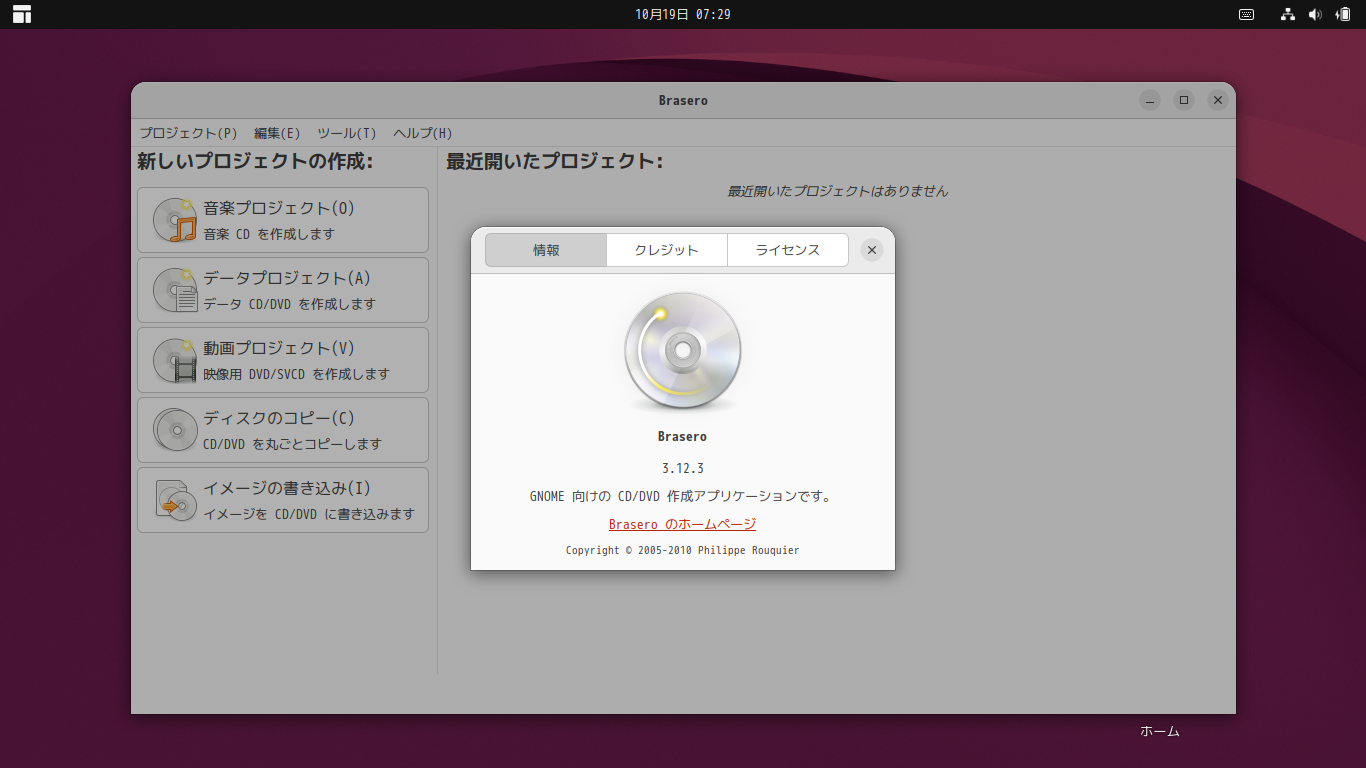Click the disc copy double-disc icon
The image size is (1366, 768).
(175, 430)
